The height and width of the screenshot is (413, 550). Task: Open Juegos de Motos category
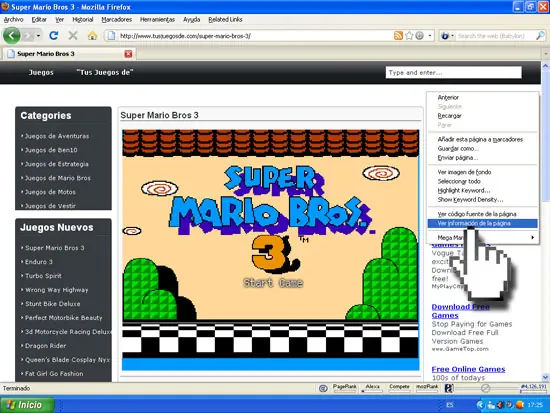click(50, 192)
